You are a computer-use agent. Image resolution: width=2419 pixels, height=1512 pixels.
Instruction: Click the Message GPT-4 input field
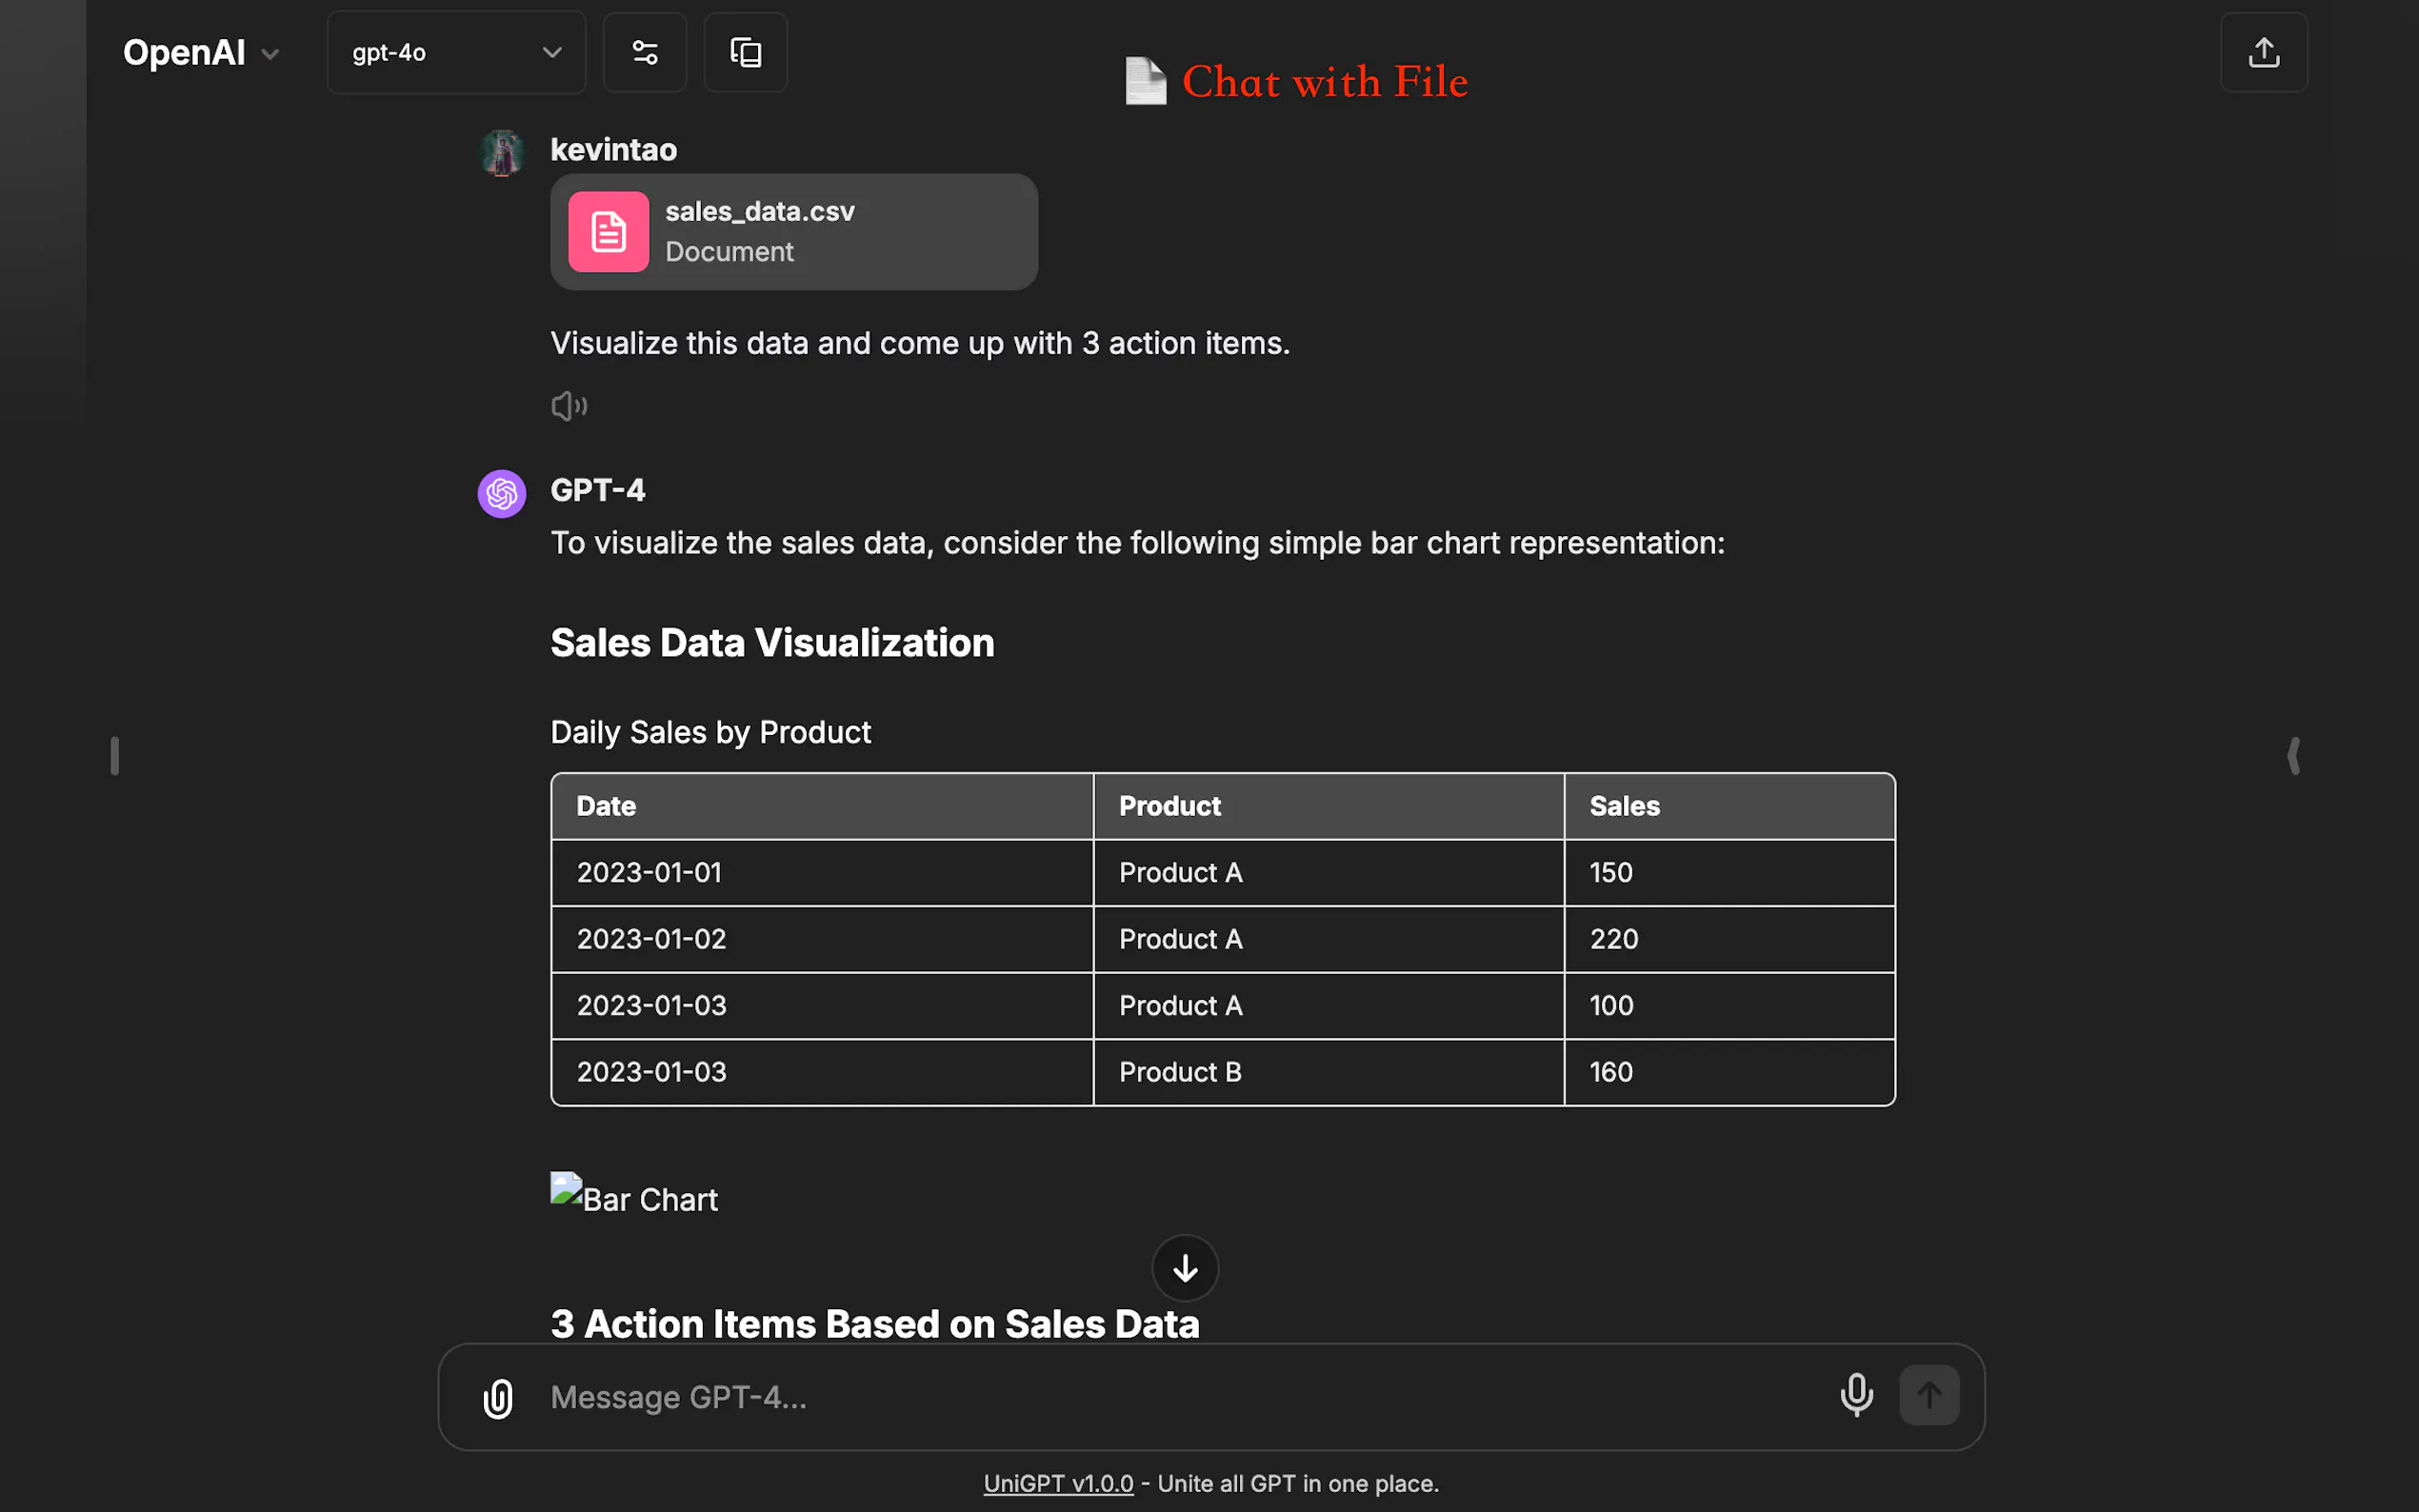coord(1180,1397)
